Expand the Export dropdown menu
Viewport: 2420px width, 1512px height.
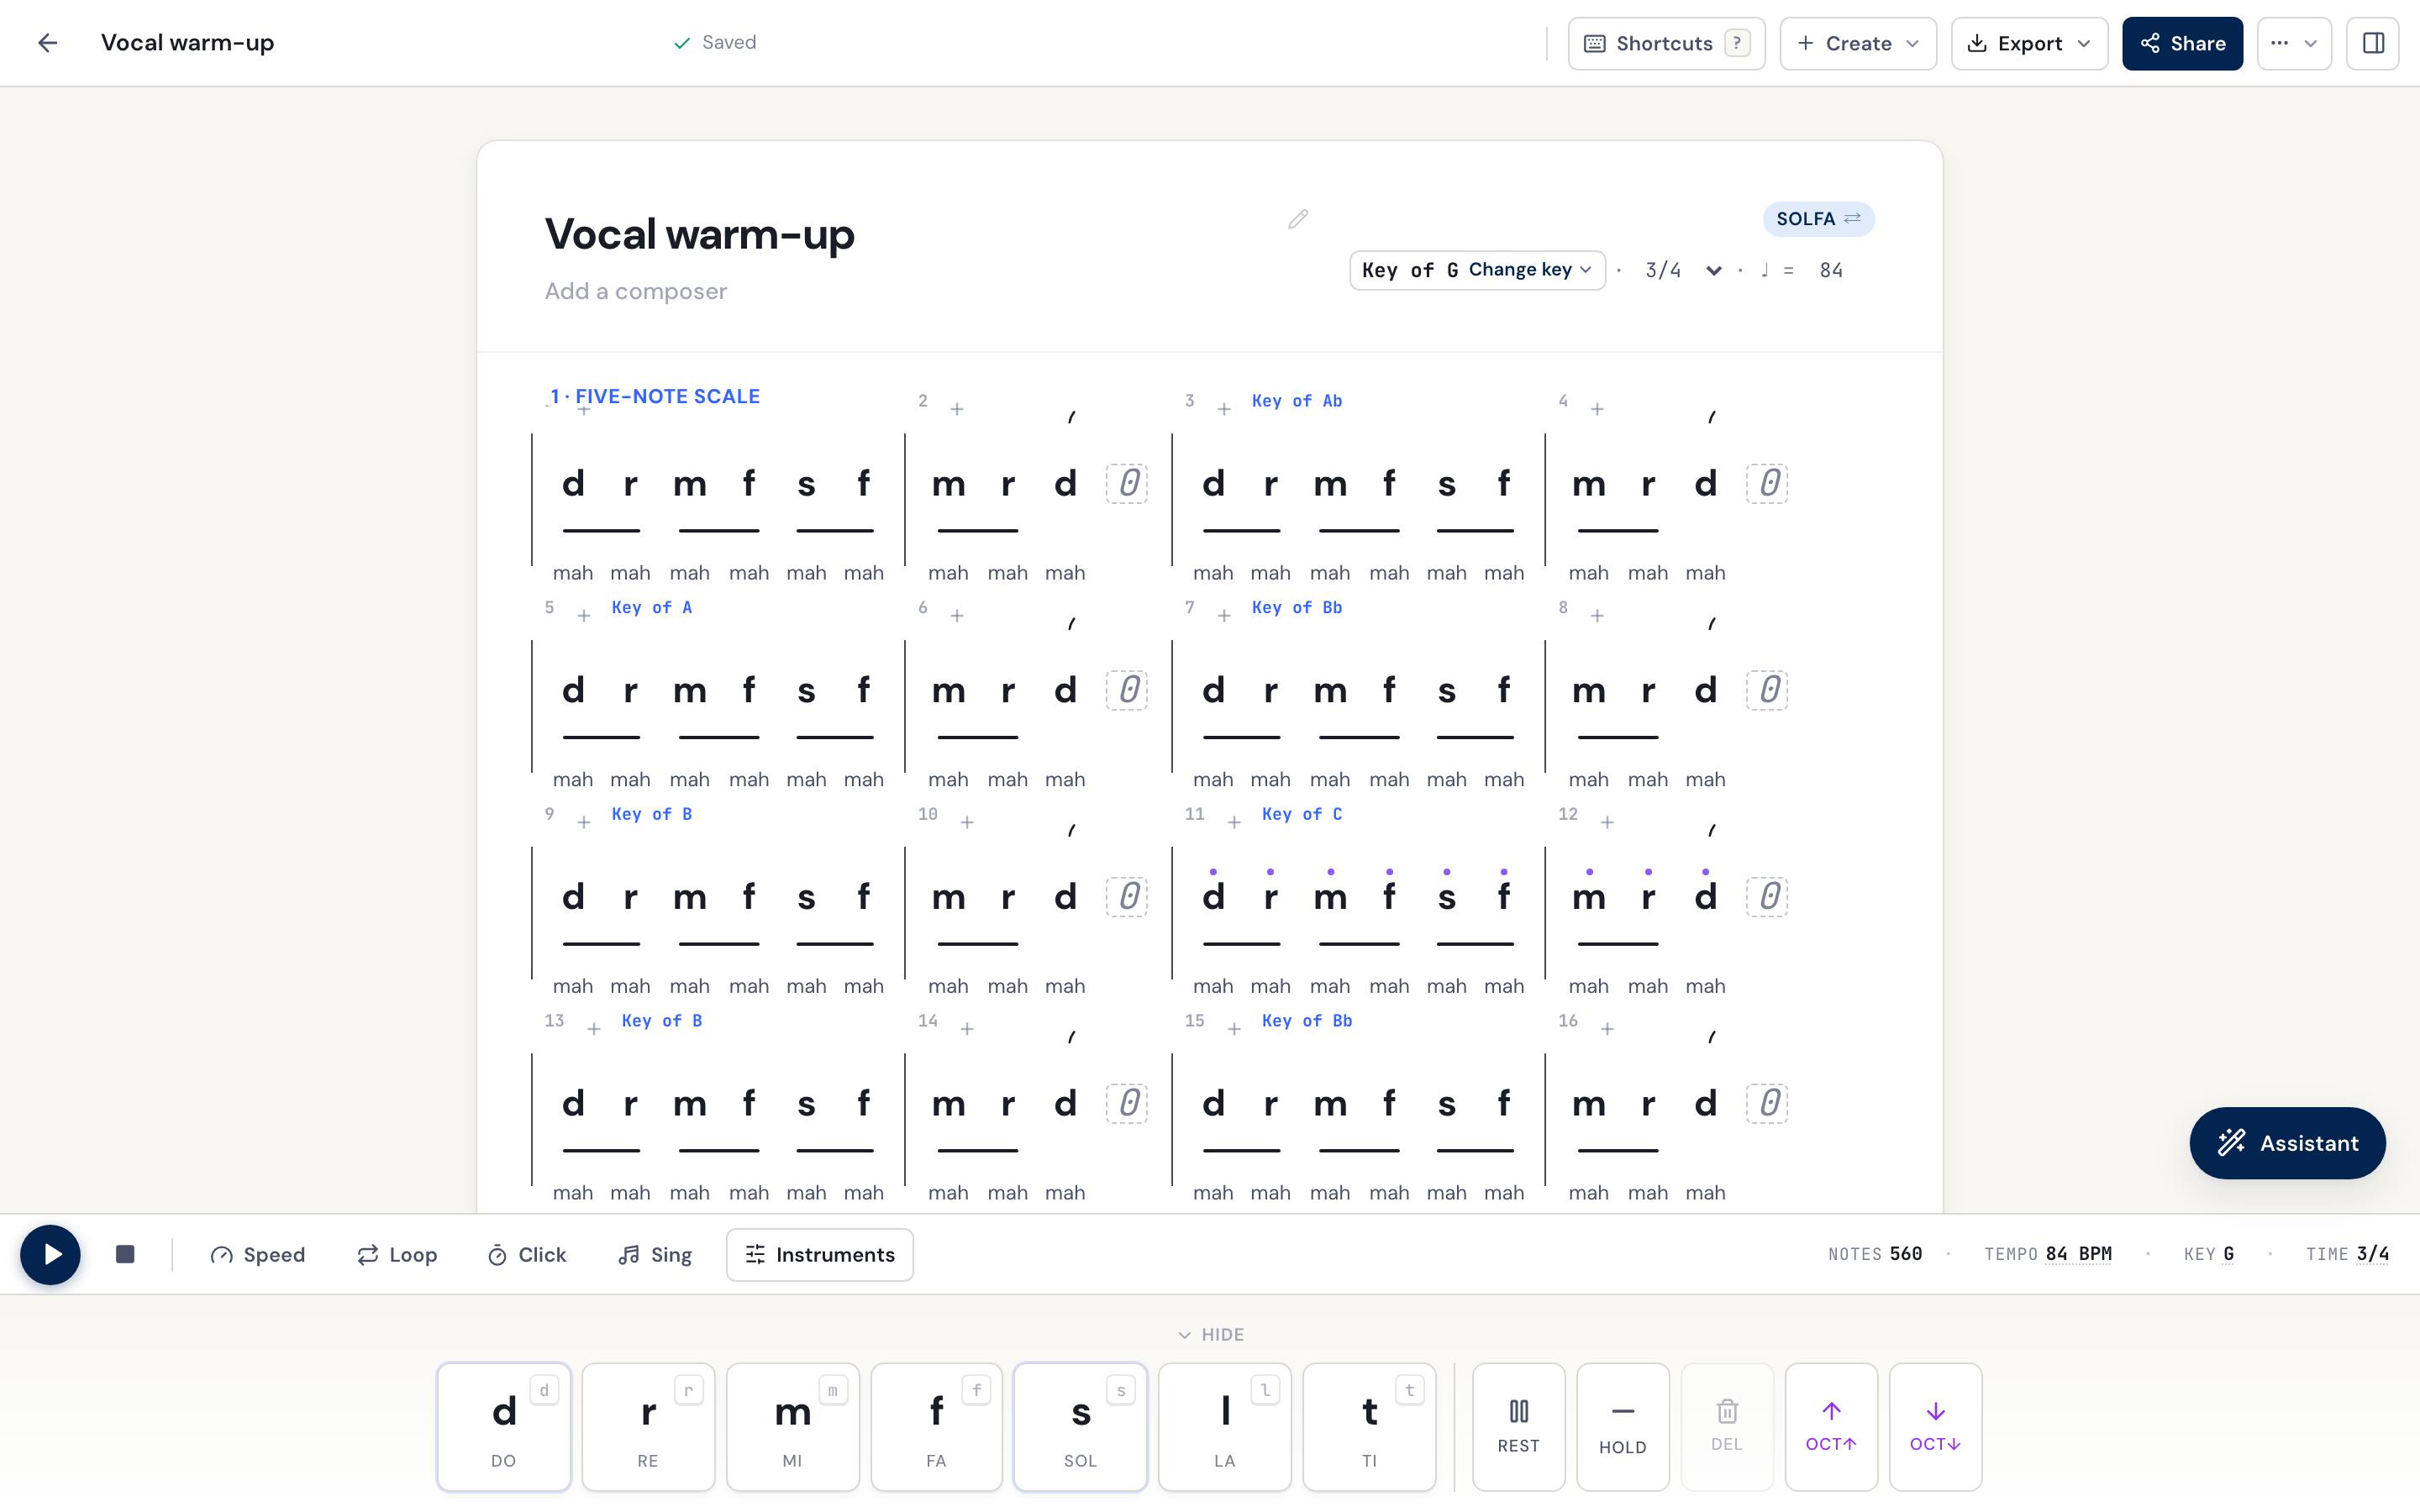point(2029,43)
